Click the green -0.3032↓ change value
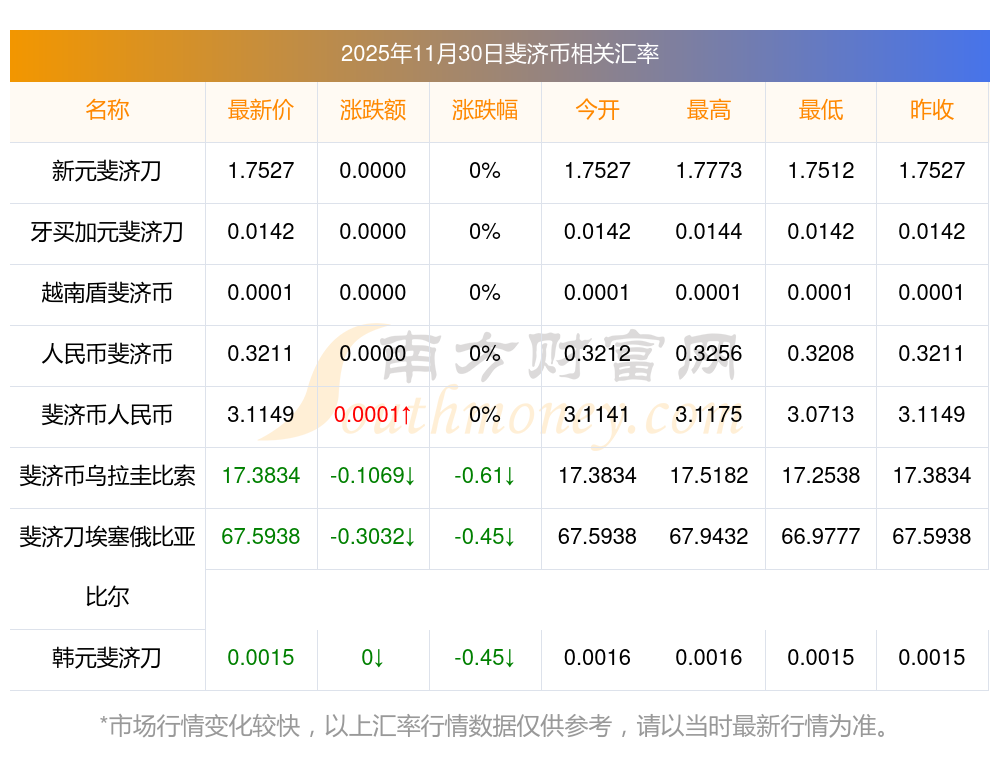This screenshot has width=1000, height=757. (x=373, y=536)
